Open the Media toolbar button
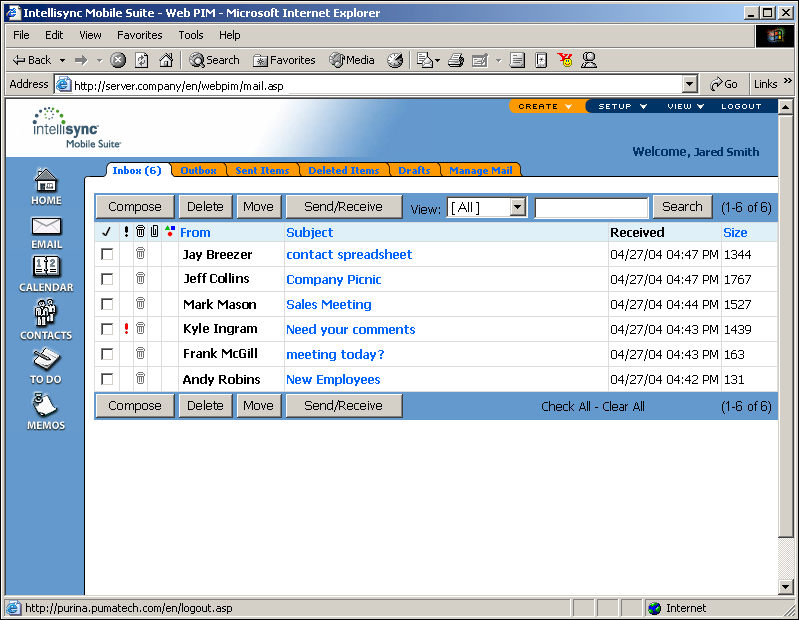Image resolution: width=799 pixels, height=620 pixels. [352, 60]
